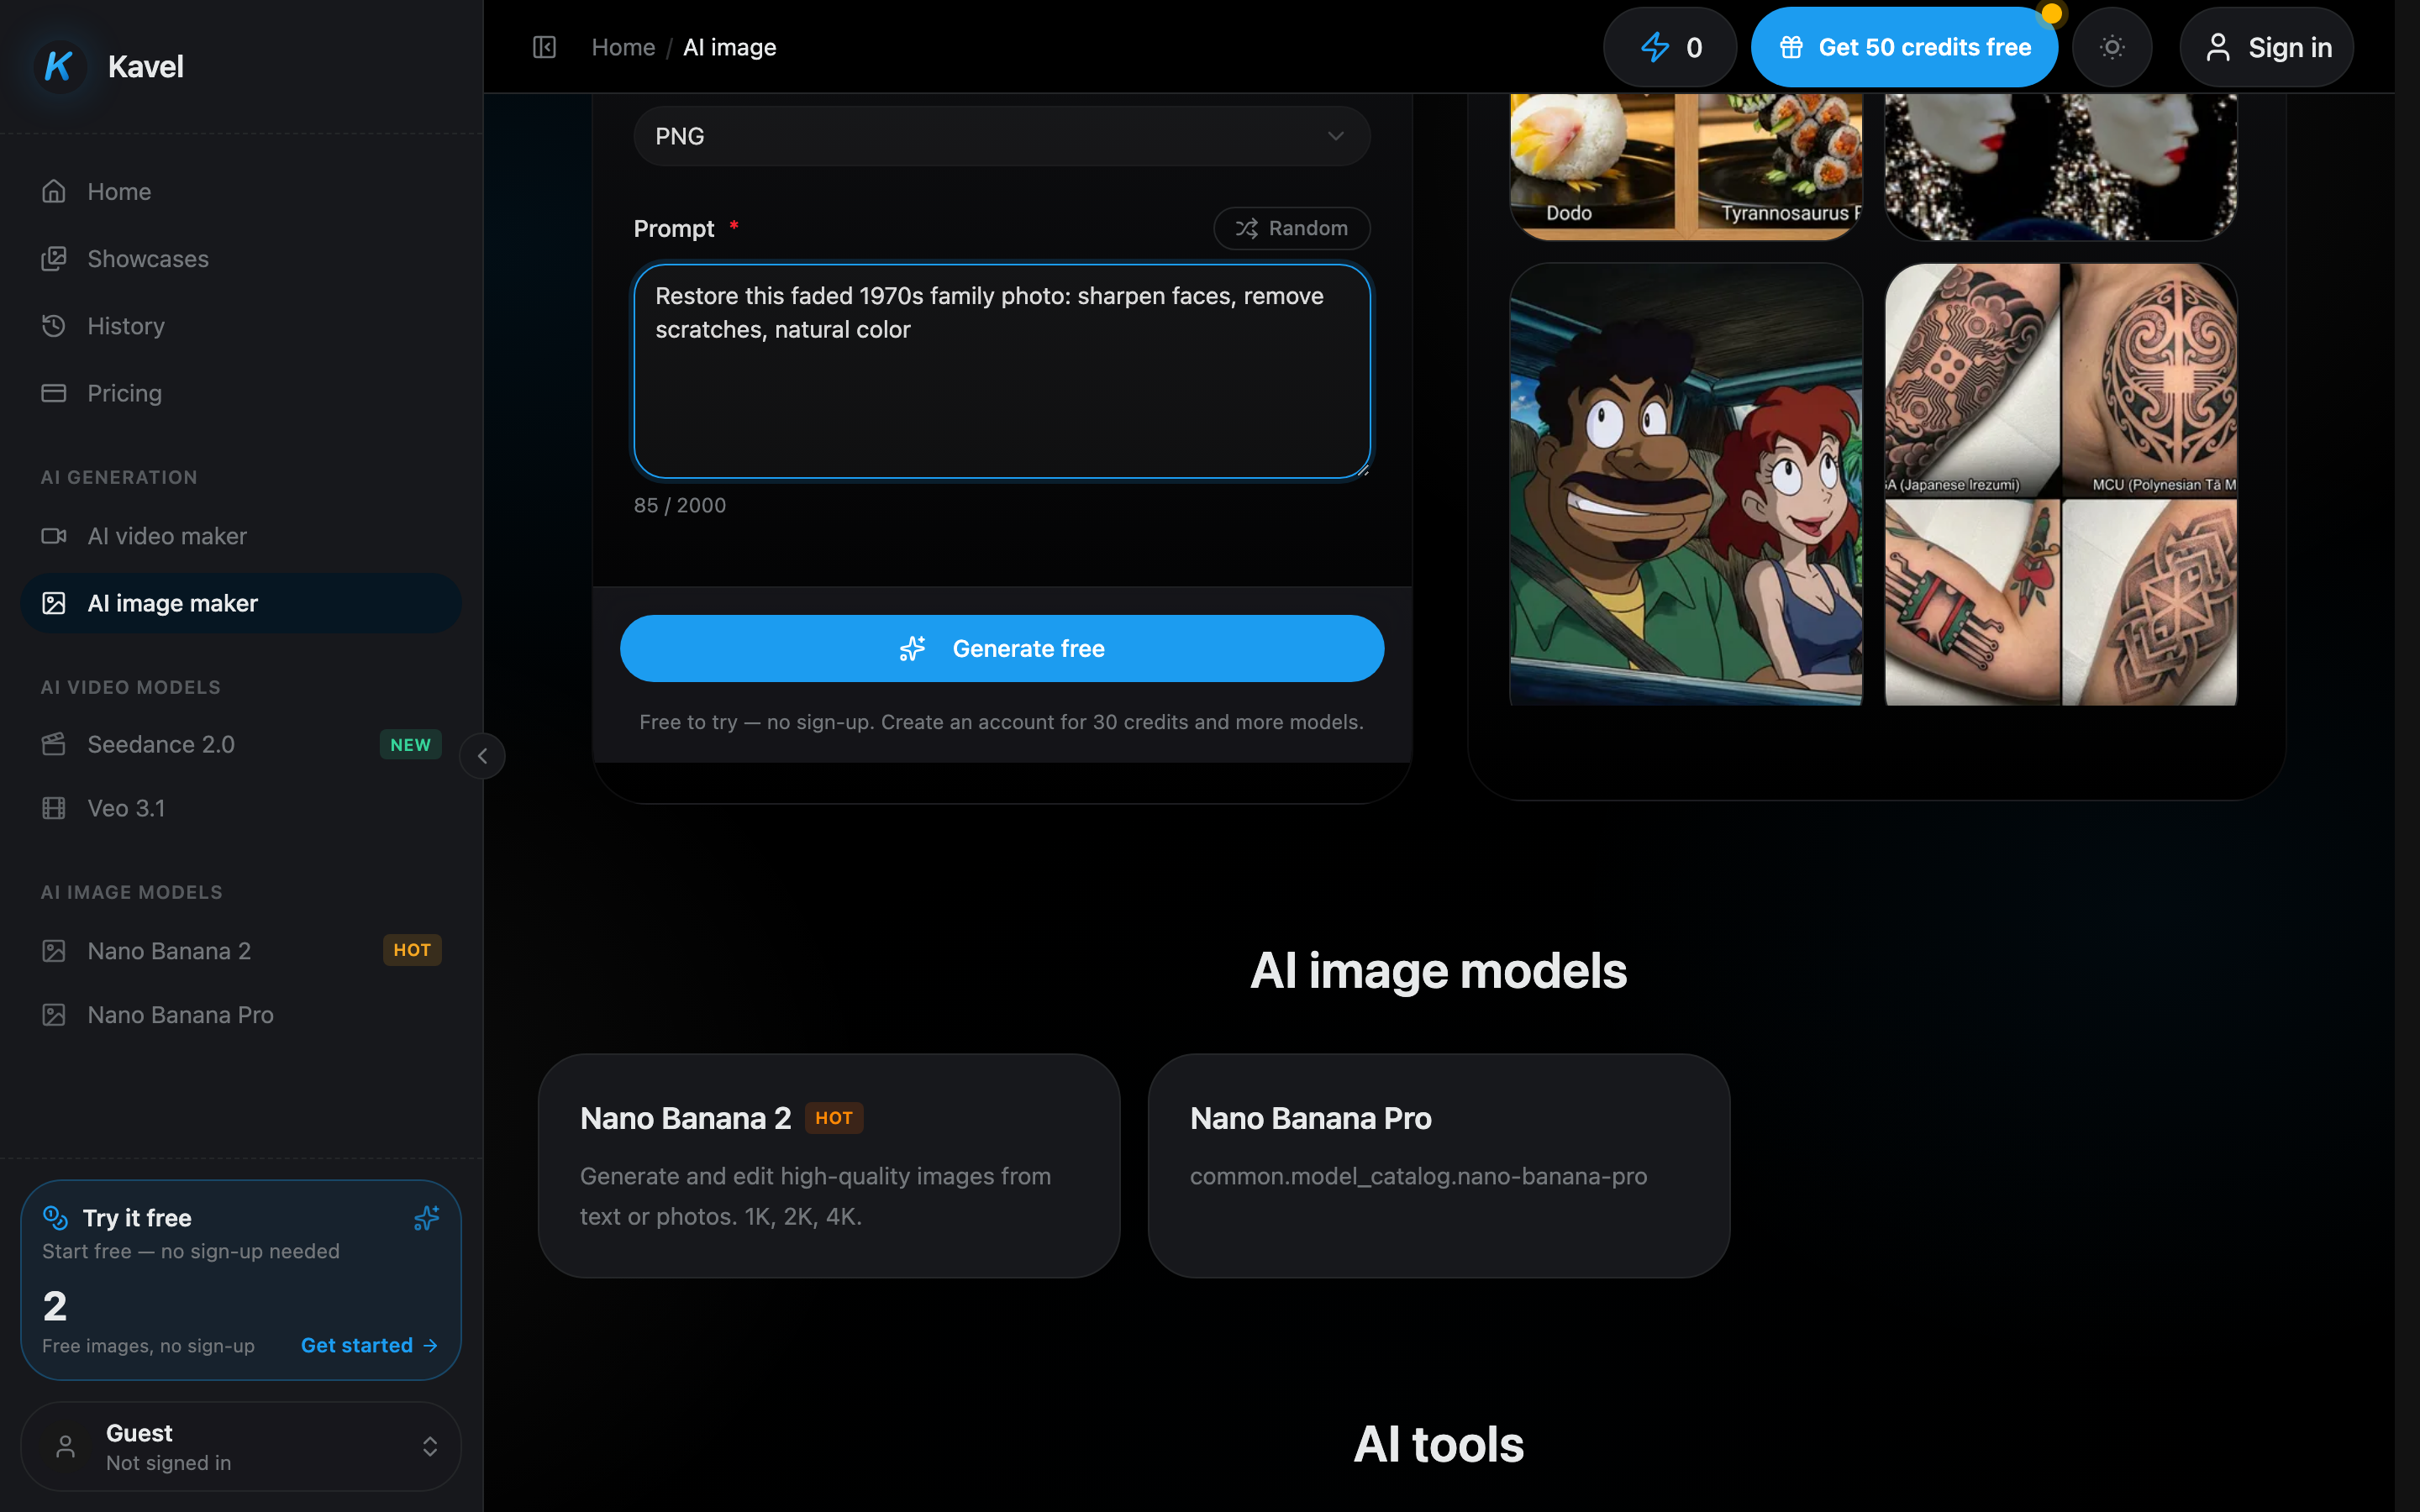Open the tattoo styles collage thumbnail
Screen dimensions: 2420x1512
tap(2061, 484)
